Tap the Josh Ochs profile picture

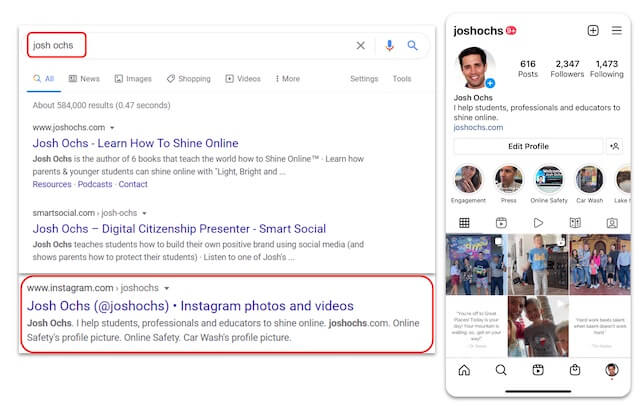(x=475, y=68)
